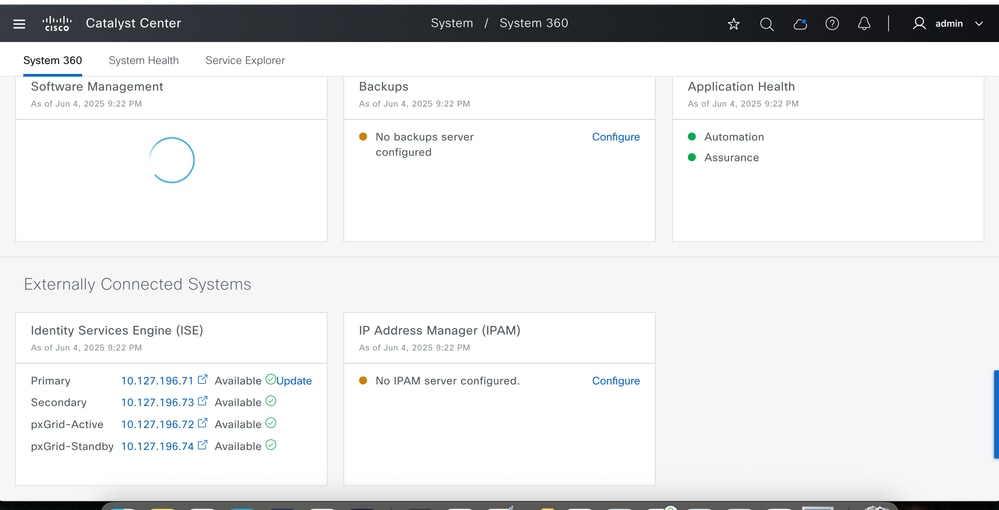Viewport: 999px width, 510px height.
Task: Click the Secondary ISE available checkmark icon
Action: [x=271, y=401]
